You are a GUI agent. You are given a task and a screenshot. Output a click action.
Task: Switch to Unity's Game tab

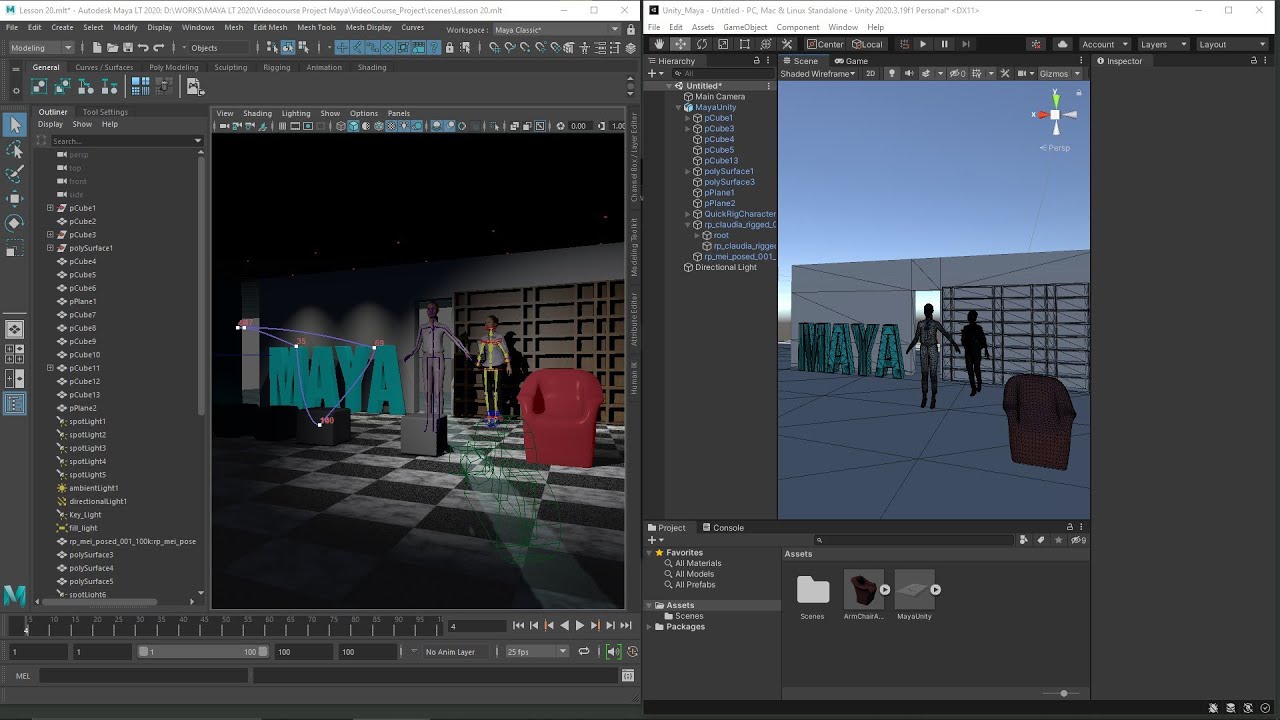pyautogui.click(x=851, y=61)
